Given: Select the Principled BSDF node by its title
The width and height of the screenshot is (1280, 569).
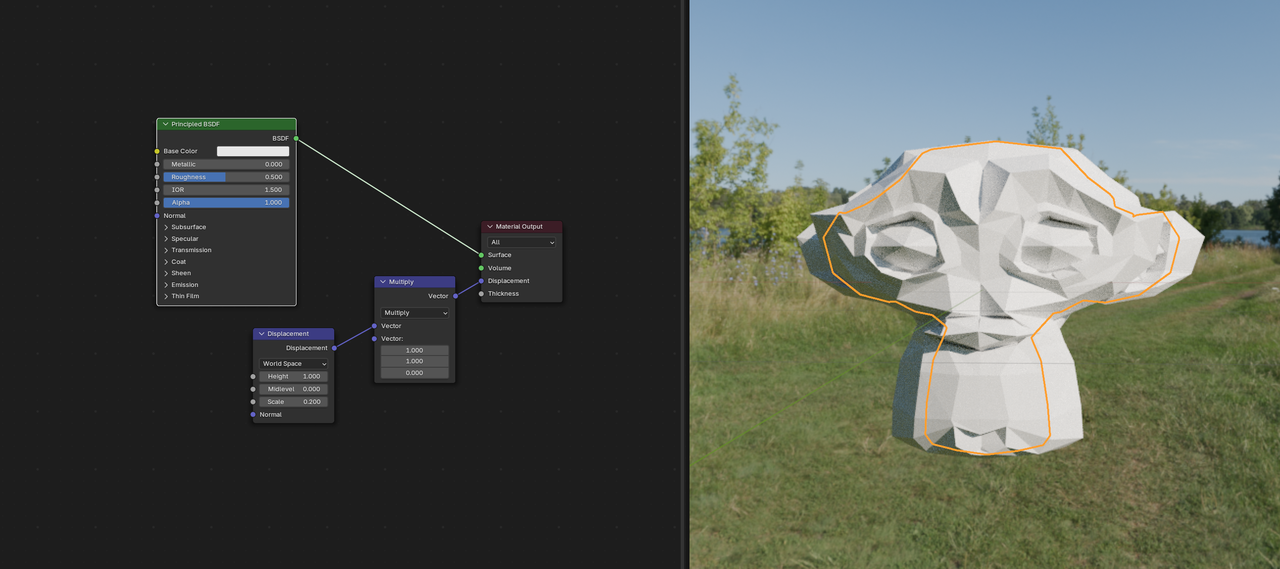Looking at the screenshot, I should pyautogui.click(x=195, y=124).
